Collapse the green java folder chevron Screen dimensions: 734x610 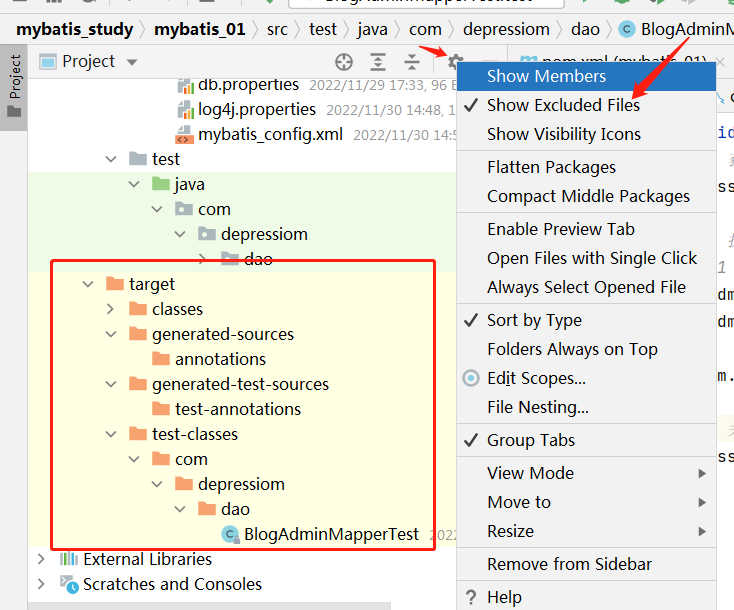pos(134,184)
